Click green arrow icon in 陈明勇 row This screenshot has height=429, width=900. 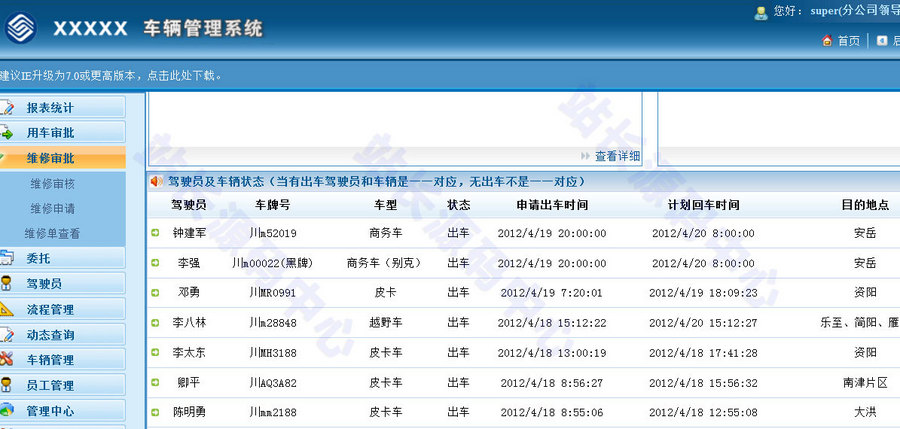pyautogui.click(x=155, y=412)
